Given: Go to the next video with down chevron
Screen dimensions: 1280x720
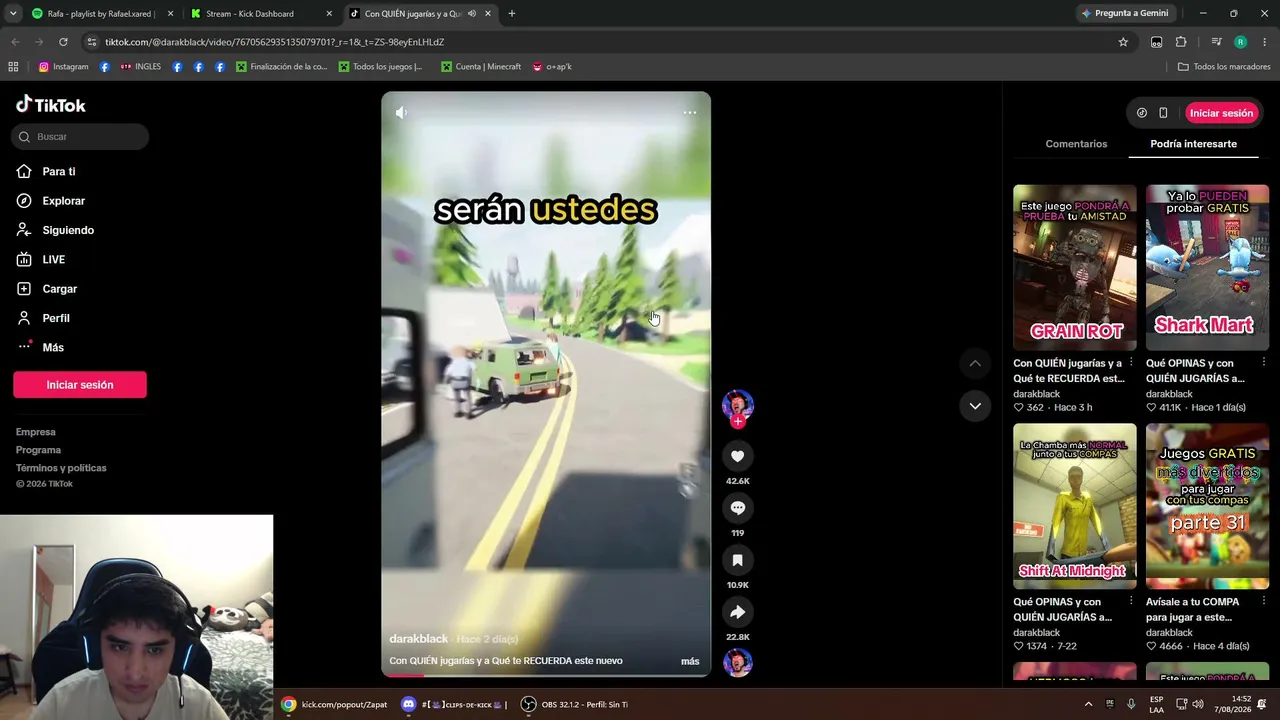Looking at the screenshot, I should (x=975, y=406).
